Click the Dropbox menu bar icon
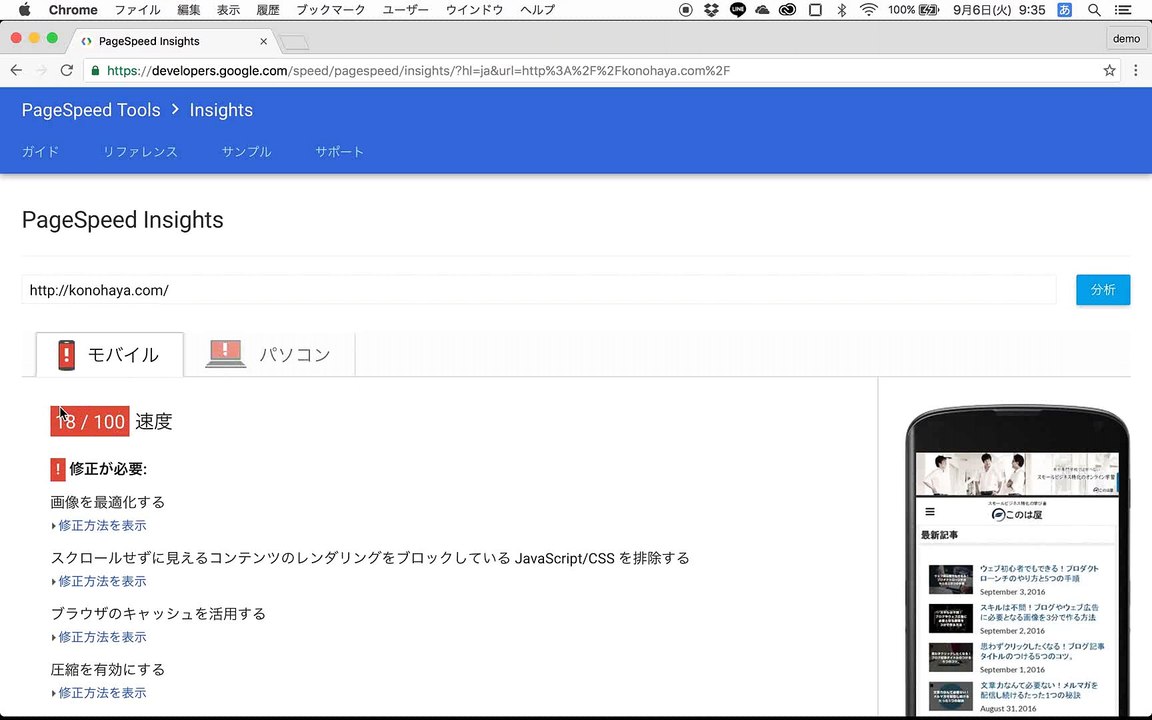Screen dimensions: 1152x720 click(x=711, y=10)
